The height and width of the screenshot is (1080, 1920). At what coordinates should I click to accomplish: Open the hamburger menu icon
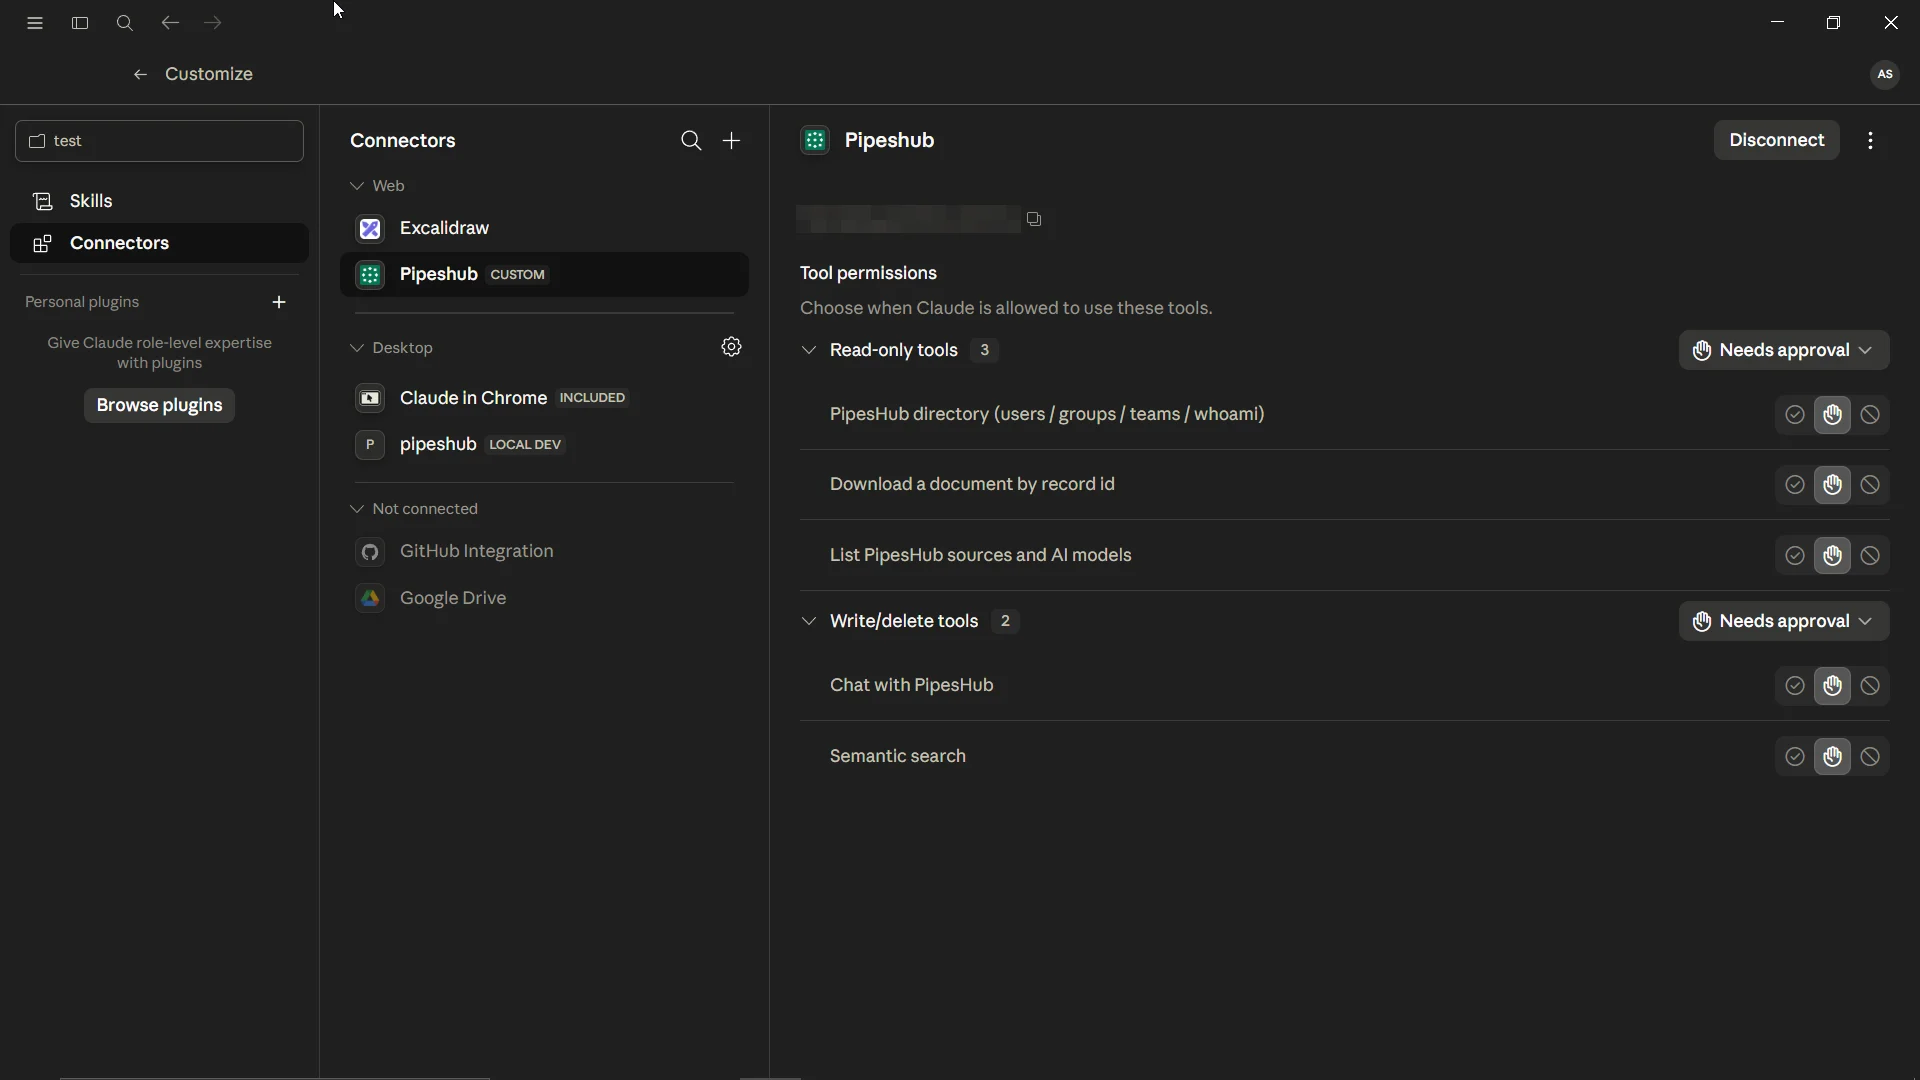35,23
